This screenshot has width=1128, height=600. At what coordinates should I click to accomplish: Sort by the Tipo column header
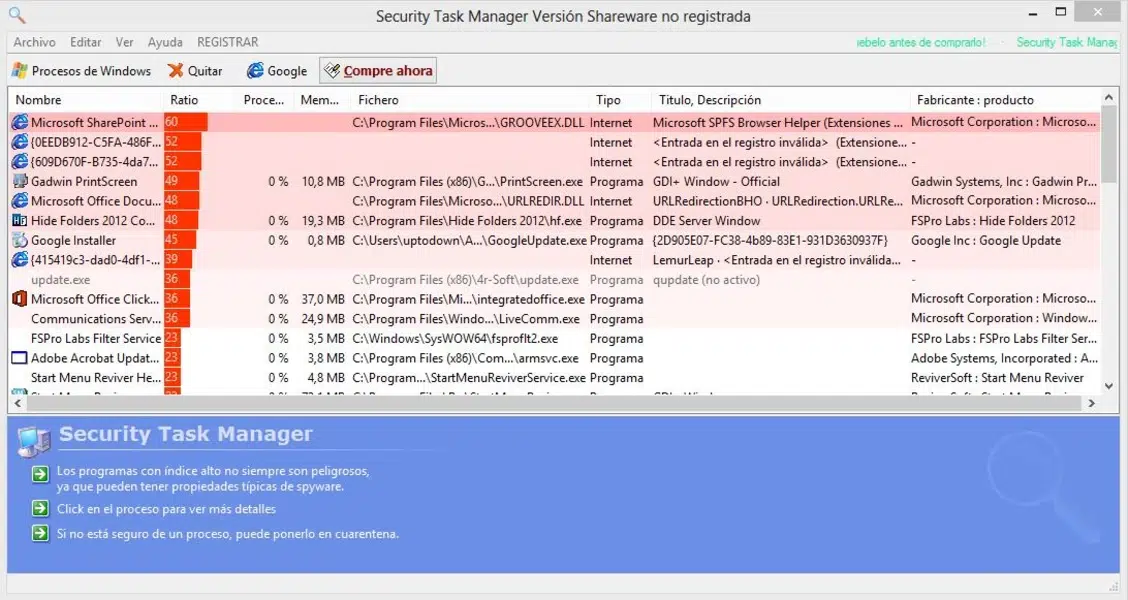coord(608,100)
